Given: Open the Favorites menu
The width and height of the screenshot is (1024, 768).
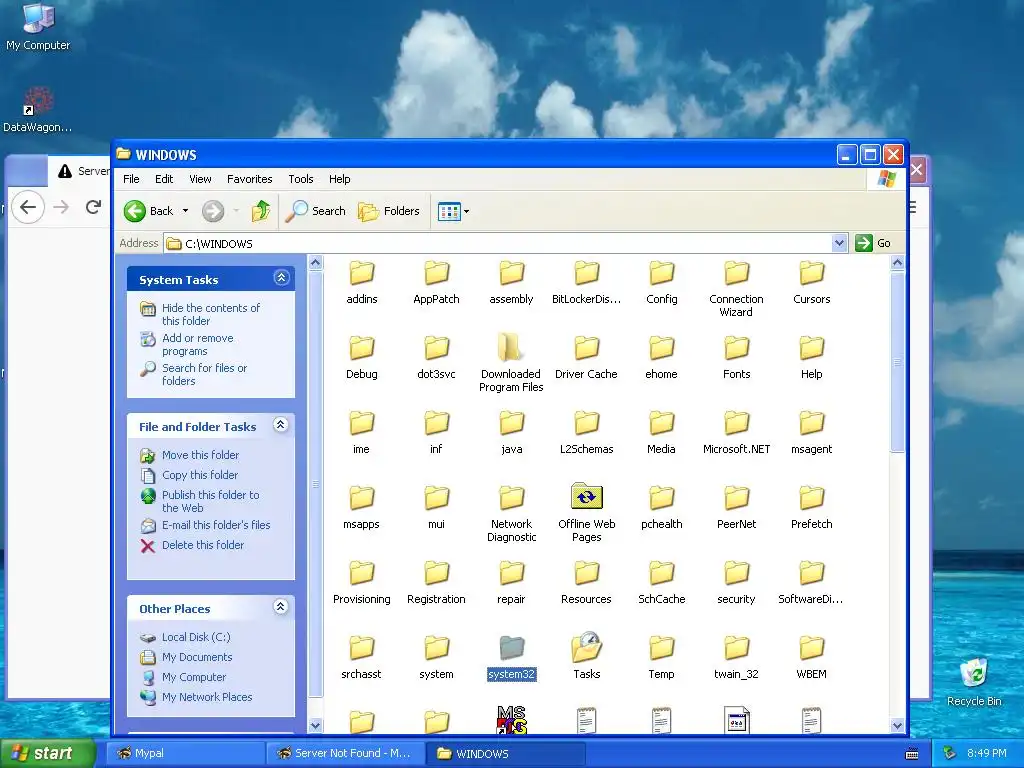Looking at the screenshot, I should [x=249, y=179].
